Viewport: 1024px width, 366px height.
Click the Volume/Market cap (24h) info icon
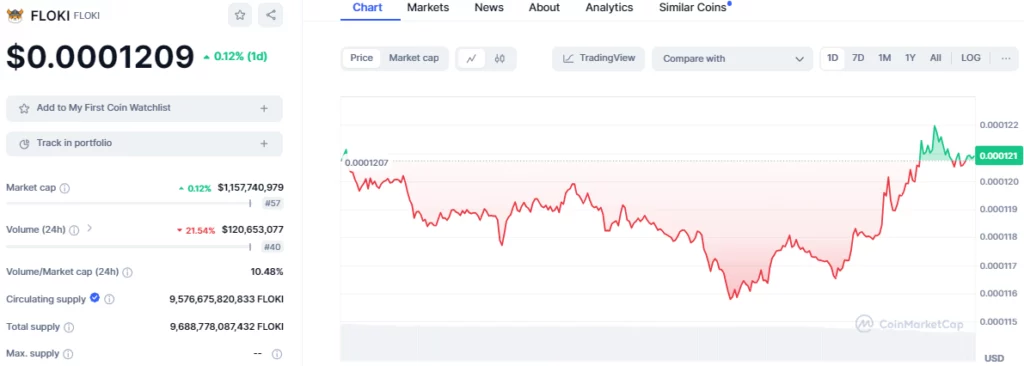pos(127,272)
